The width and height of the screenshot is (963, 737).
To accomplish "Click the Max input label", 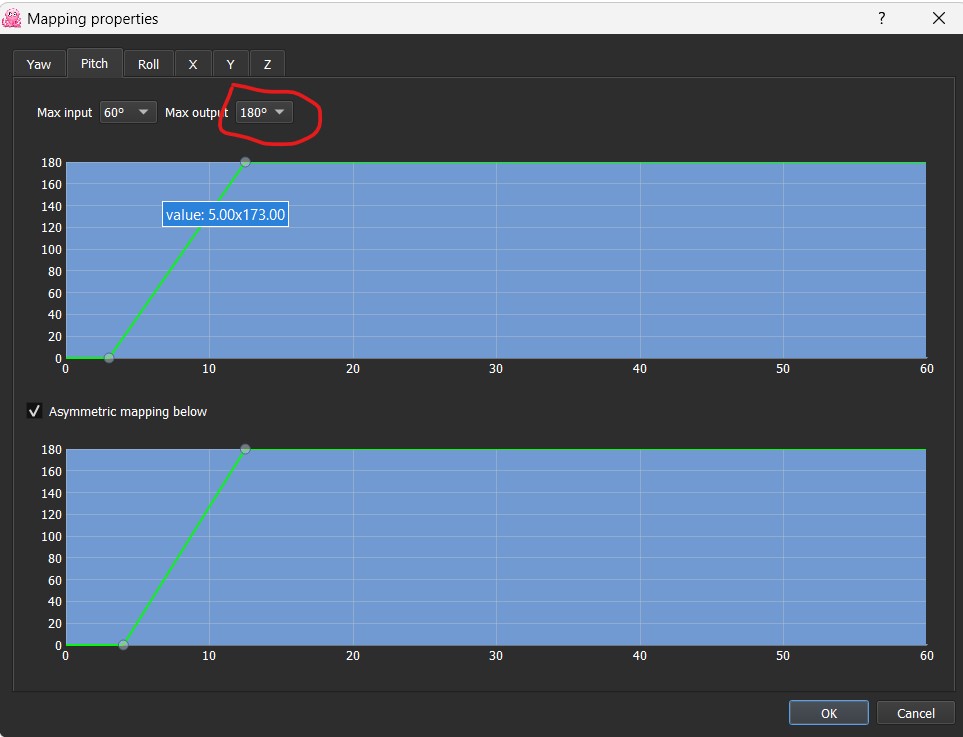I will pos(64,113).
